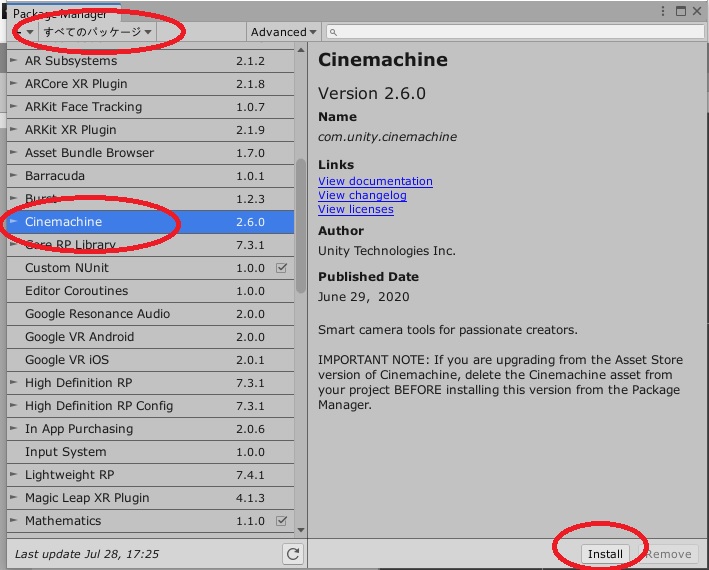Screen dimensions: 709x570
Task: Select the Google Resonance Audio package
Action: point(150,314)
